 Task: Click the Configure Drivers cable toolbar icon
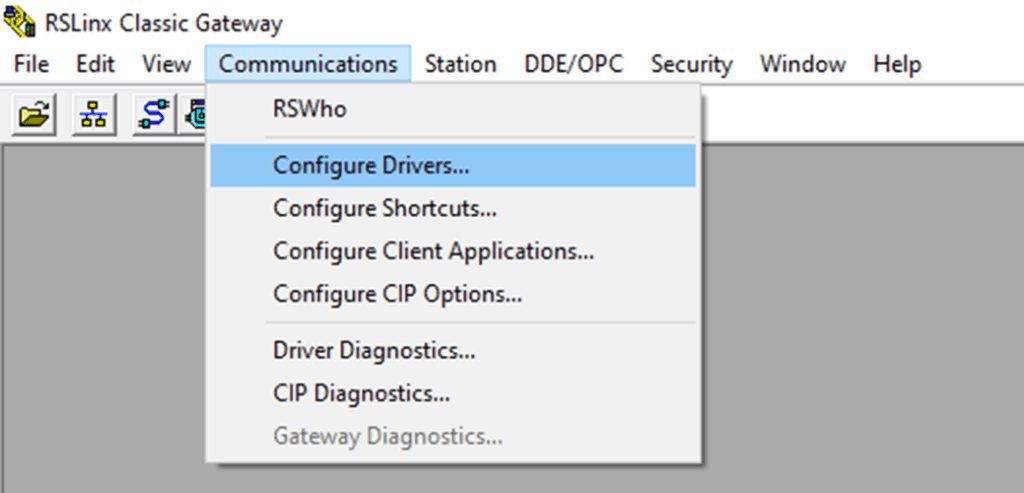coord(153,117)
